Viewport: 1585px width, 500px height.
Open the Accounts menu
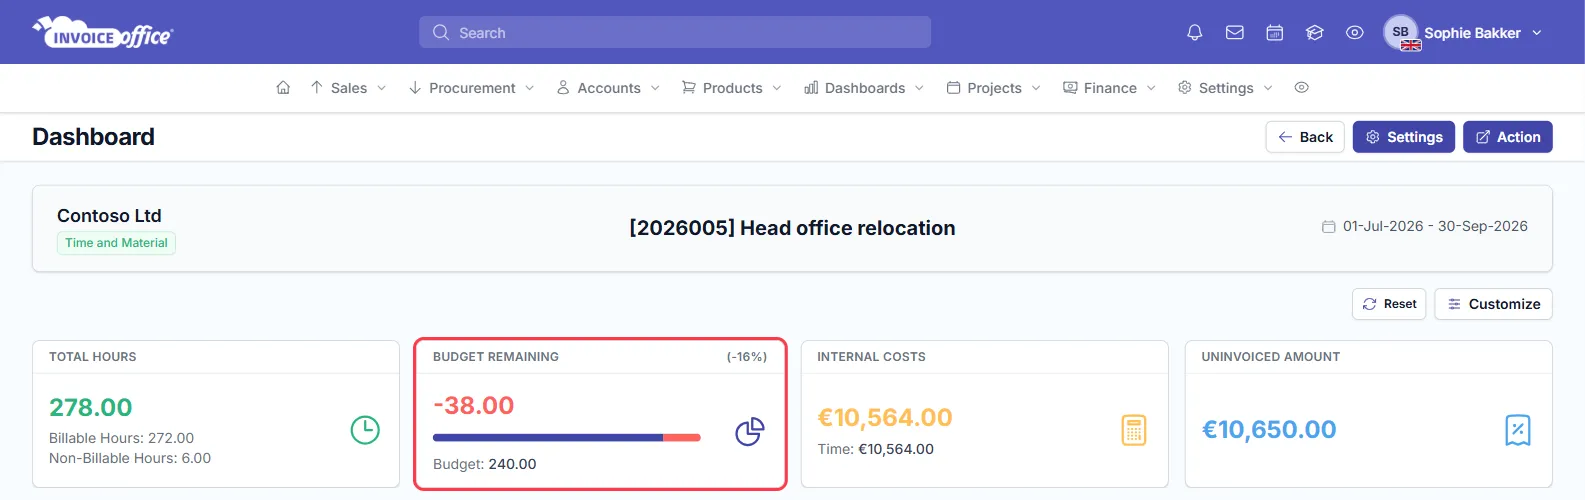(x=608, y=88)
